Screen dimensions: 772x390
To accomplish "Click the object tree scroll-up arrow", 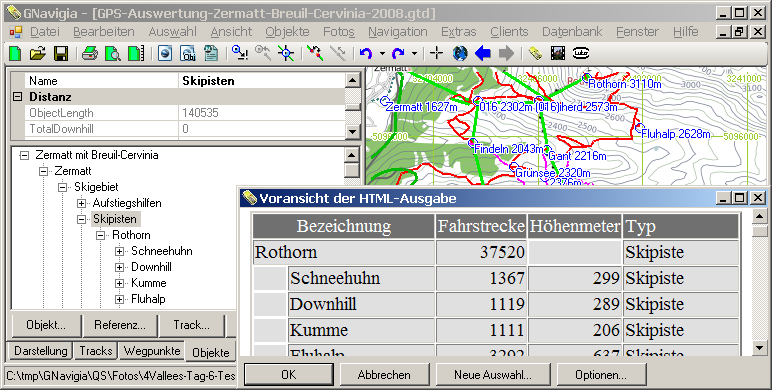I will (352, 155).
